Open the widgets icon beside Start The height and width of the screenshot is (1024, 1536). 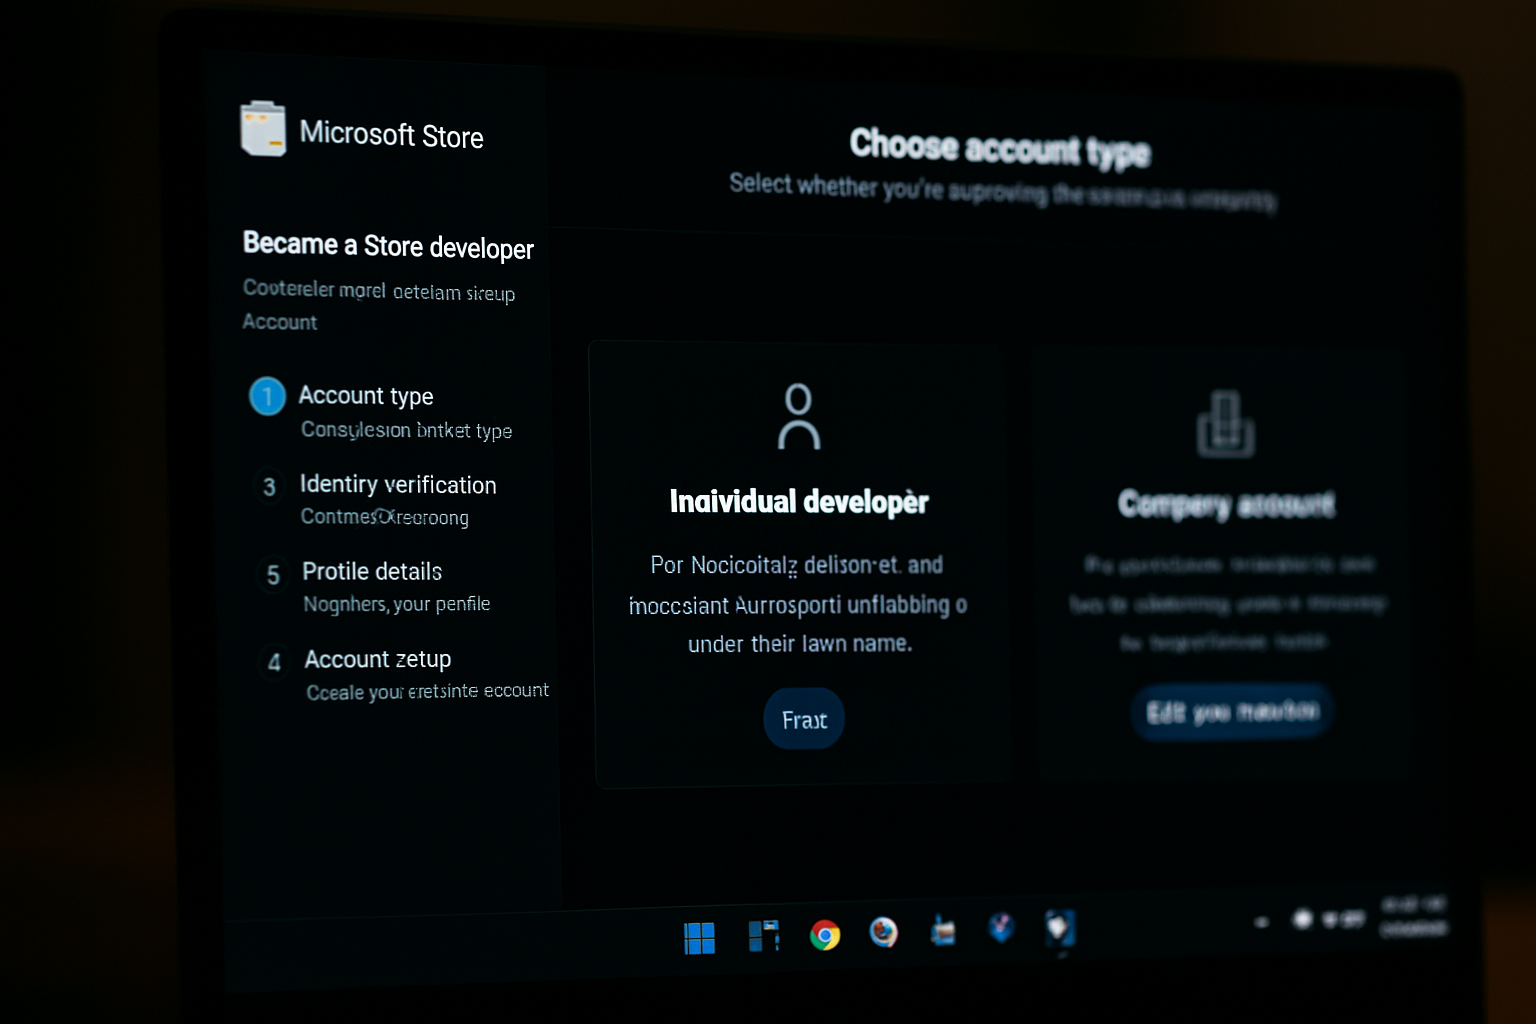click(x=764, y=936)
